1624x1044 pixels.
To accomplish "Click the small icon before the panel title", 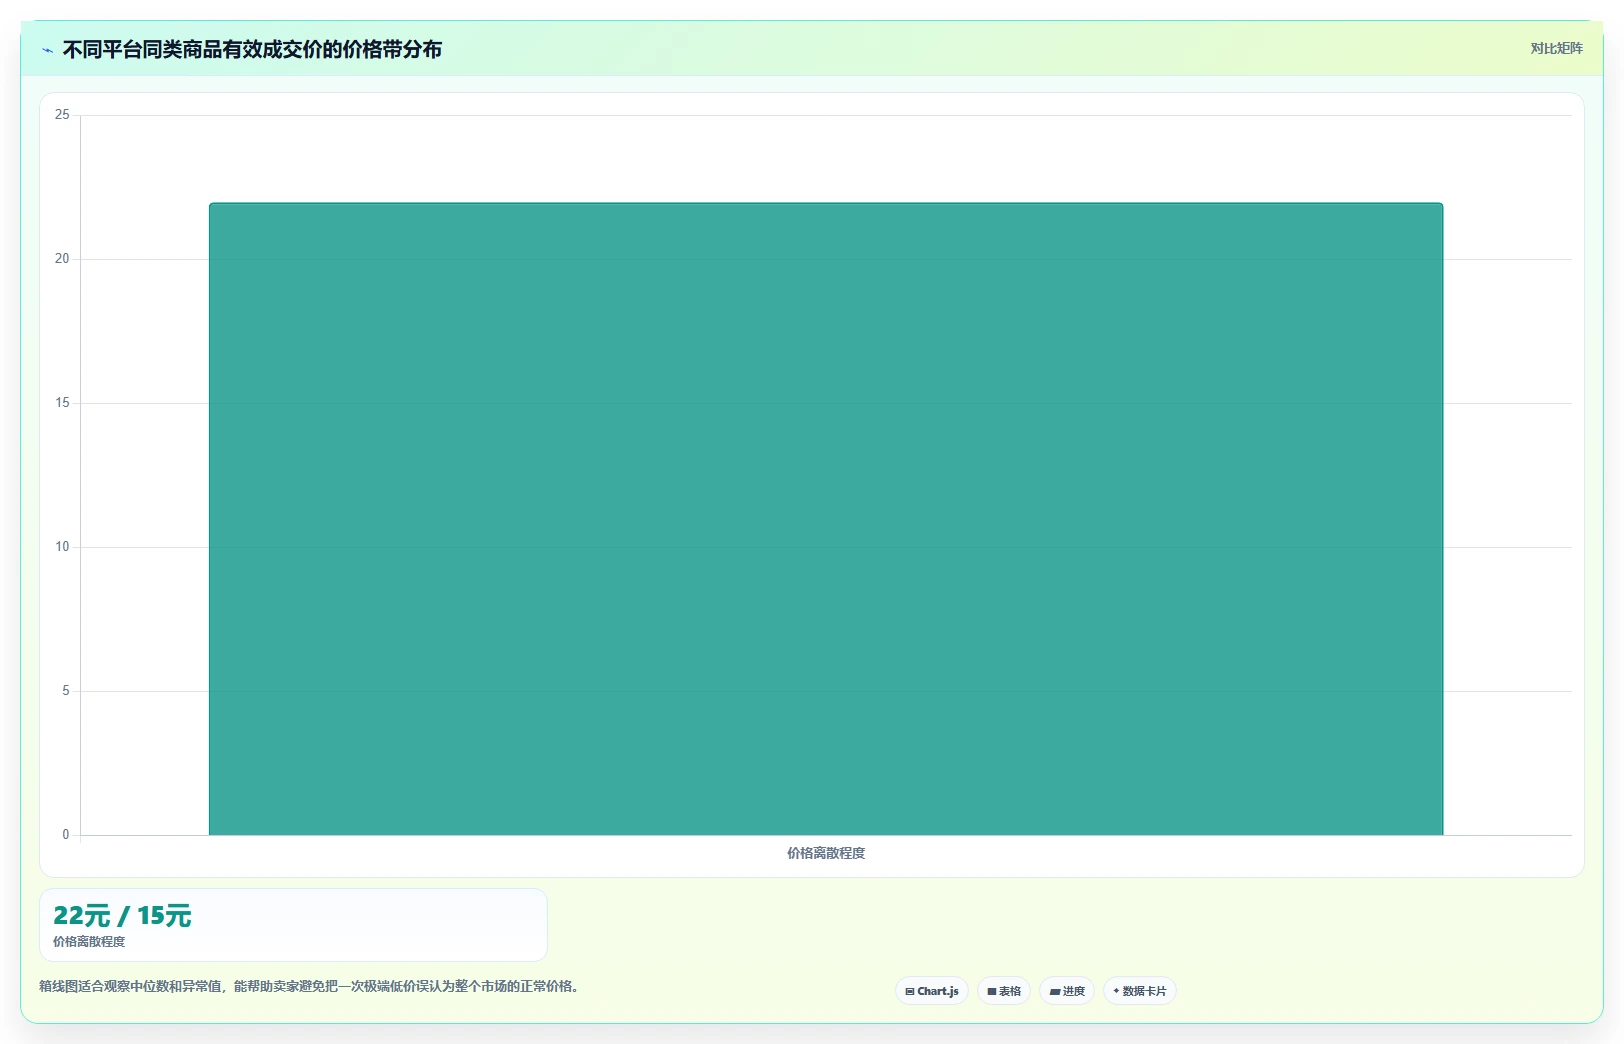I will pos(47,50).
